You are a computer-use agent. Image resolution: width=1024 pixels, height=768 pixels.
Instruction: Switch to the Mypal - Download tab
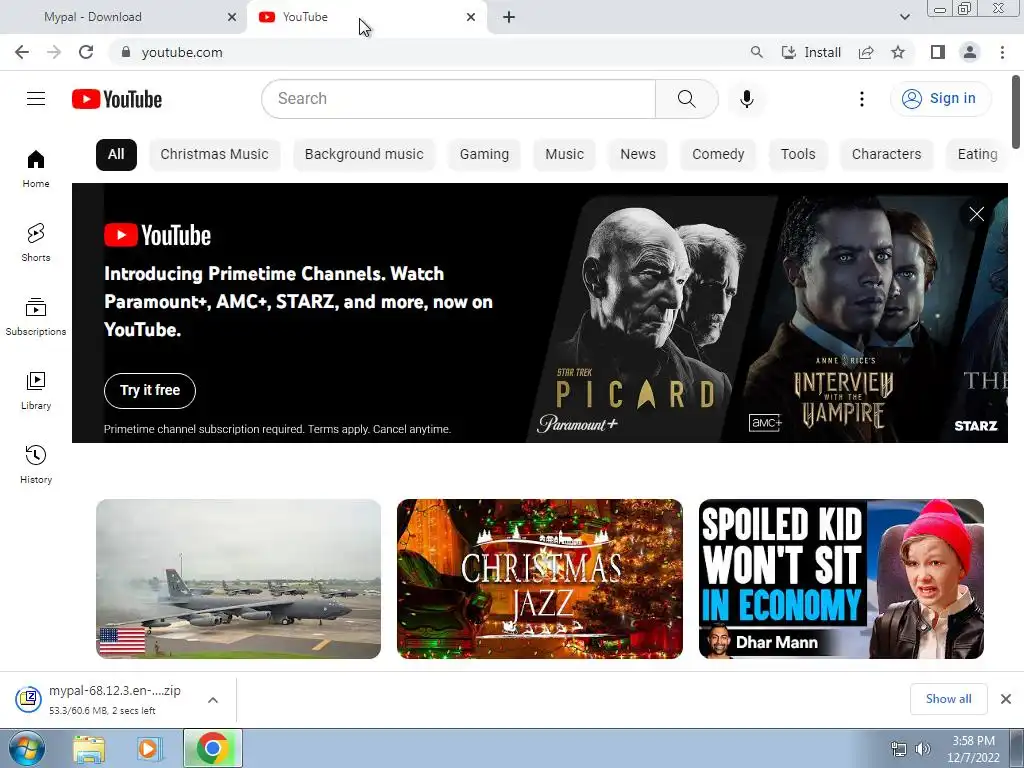[123, 17]
